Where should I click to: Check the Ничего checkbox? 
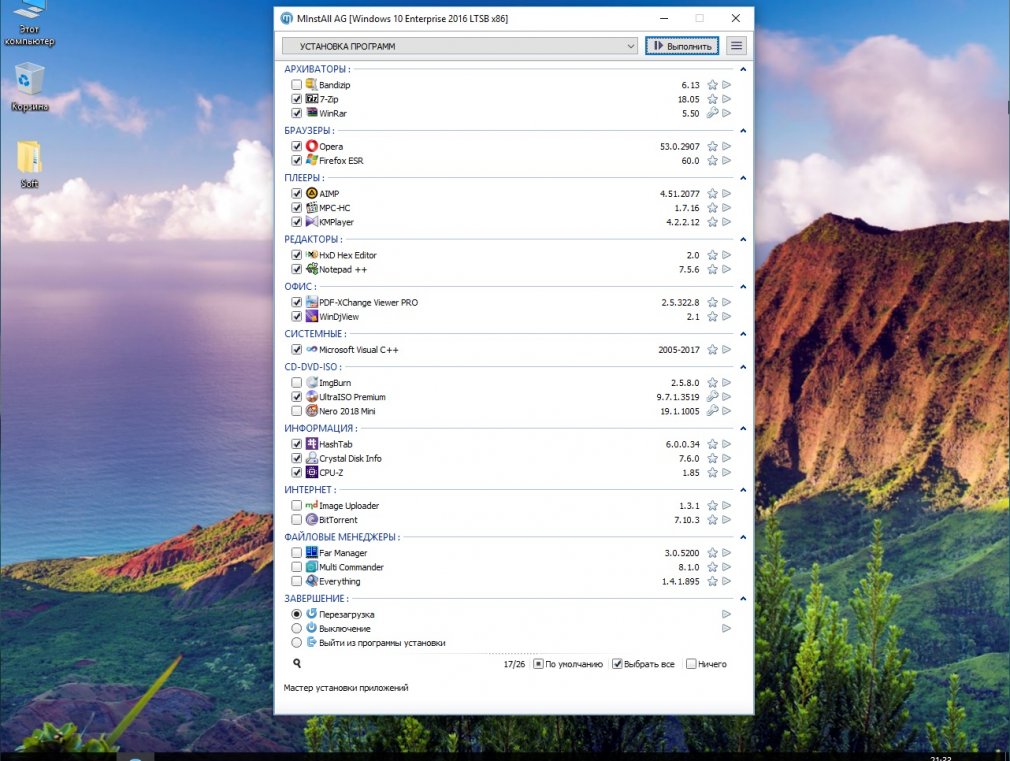(x=691, y=664)
